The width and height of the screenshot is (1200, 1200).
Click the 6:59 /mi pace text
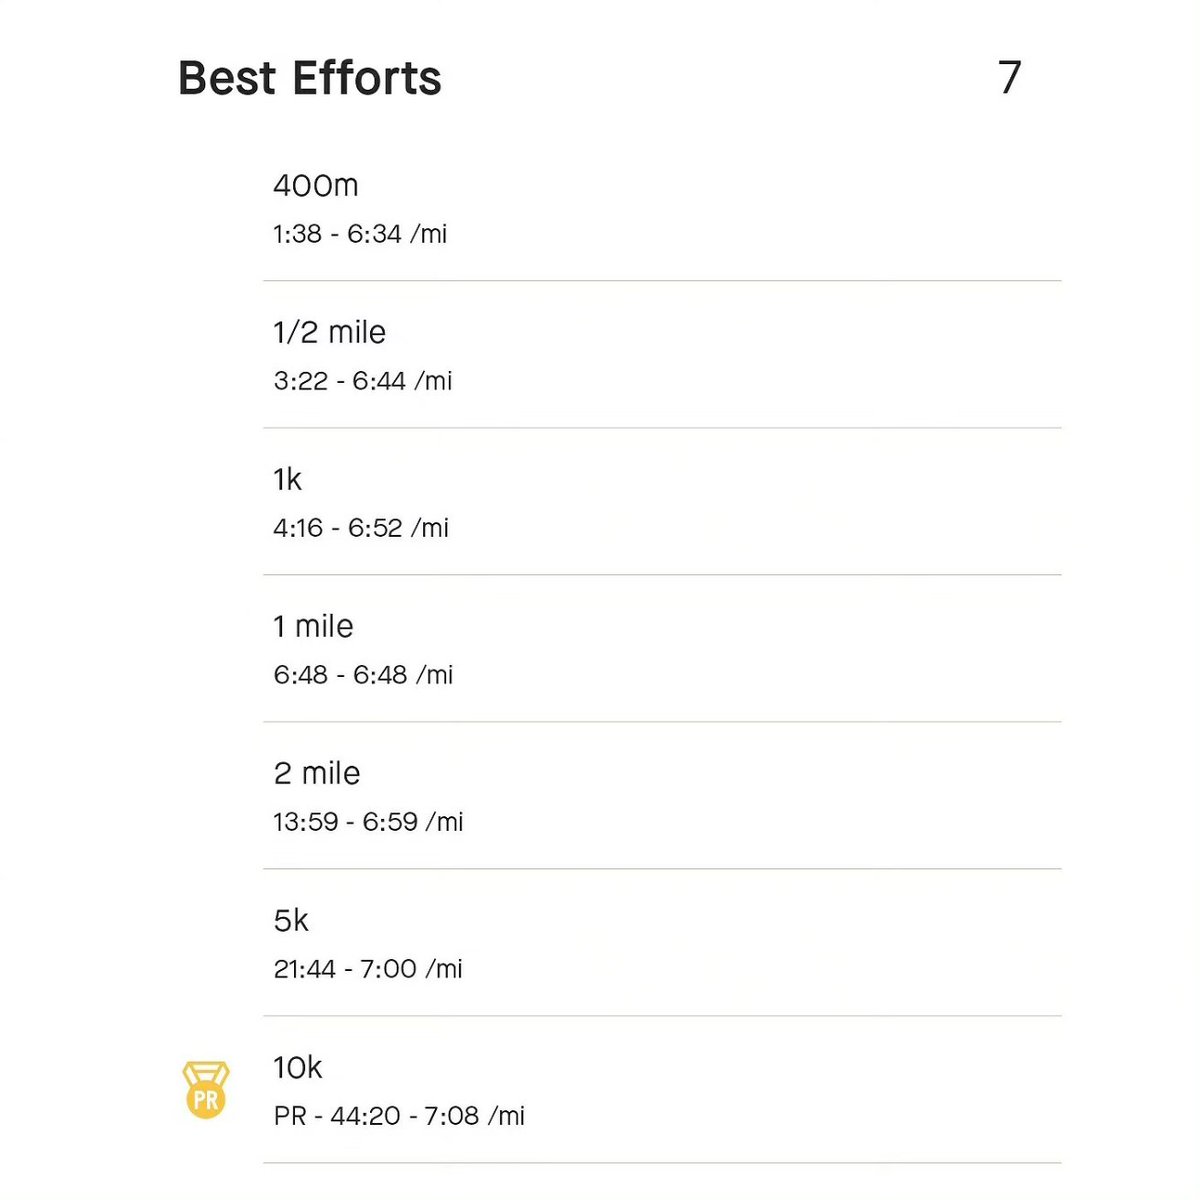[x=413, y=822]
